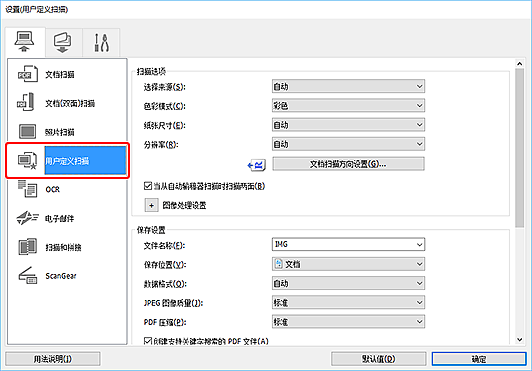Open the 选择来源 source dropdown
Image resolution: width=532 pixels, height=371 pixels.
[x=348, y=87]
